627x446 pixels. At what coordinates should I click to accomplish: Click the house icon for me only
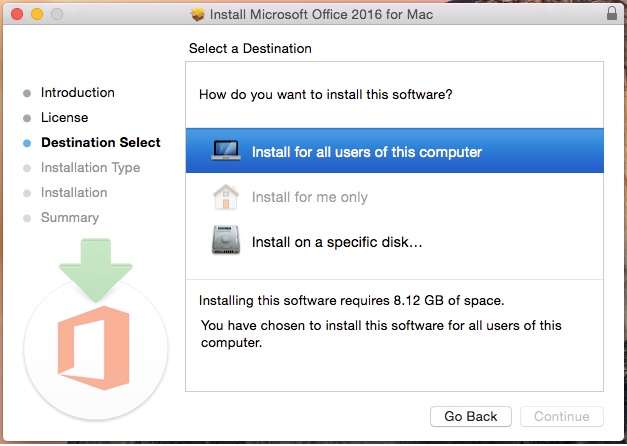tap(226, 197)
